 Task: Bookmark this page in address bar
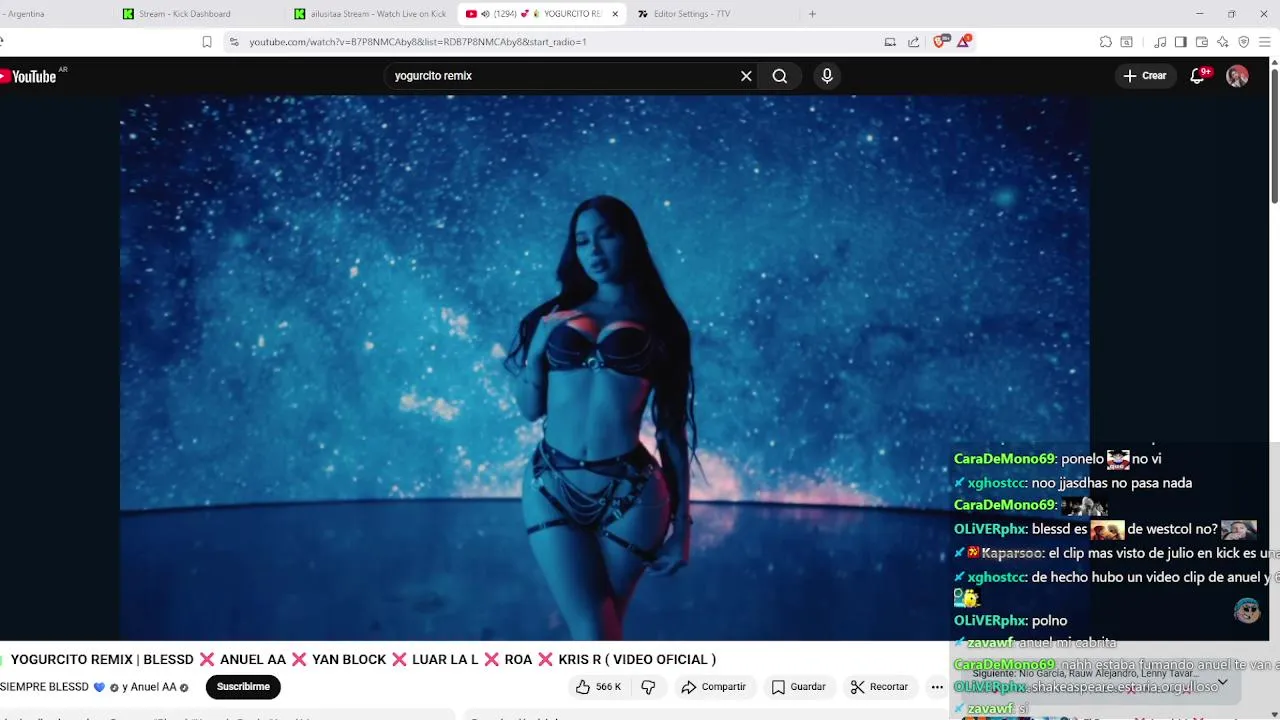point(207,42)
